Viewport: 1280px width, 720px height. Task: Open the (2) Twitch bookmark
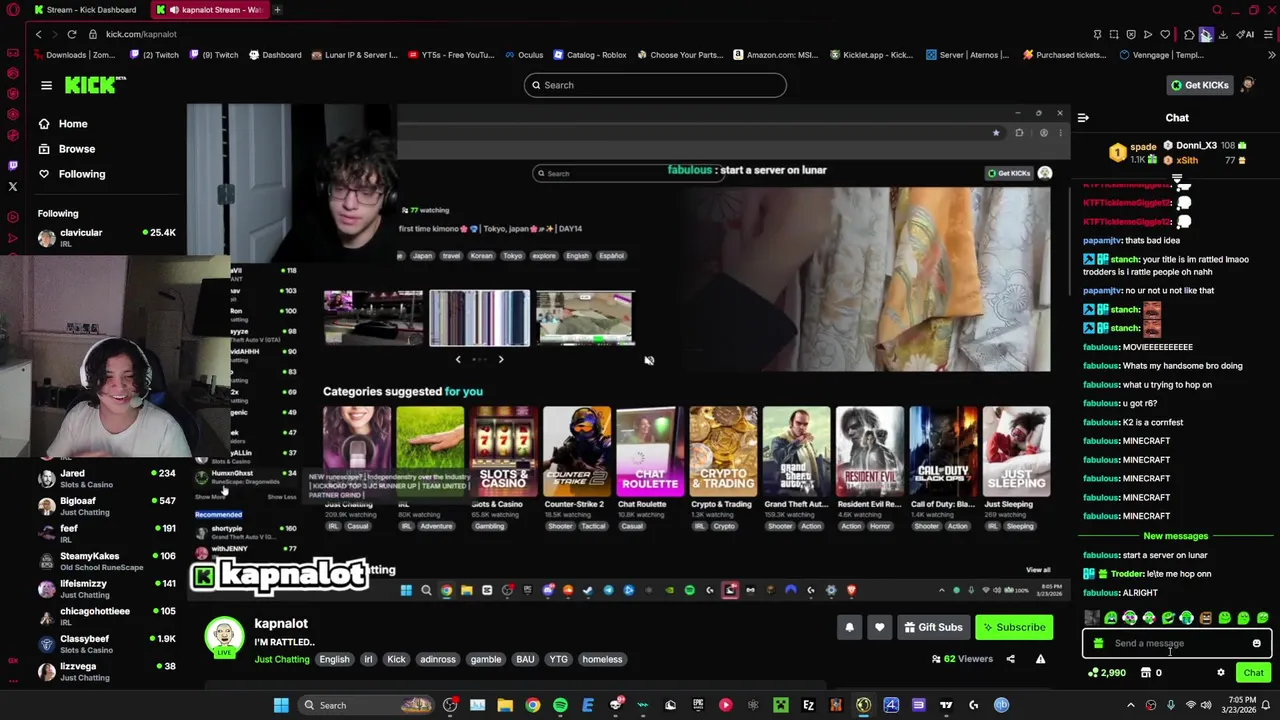[x=152, y=55]
